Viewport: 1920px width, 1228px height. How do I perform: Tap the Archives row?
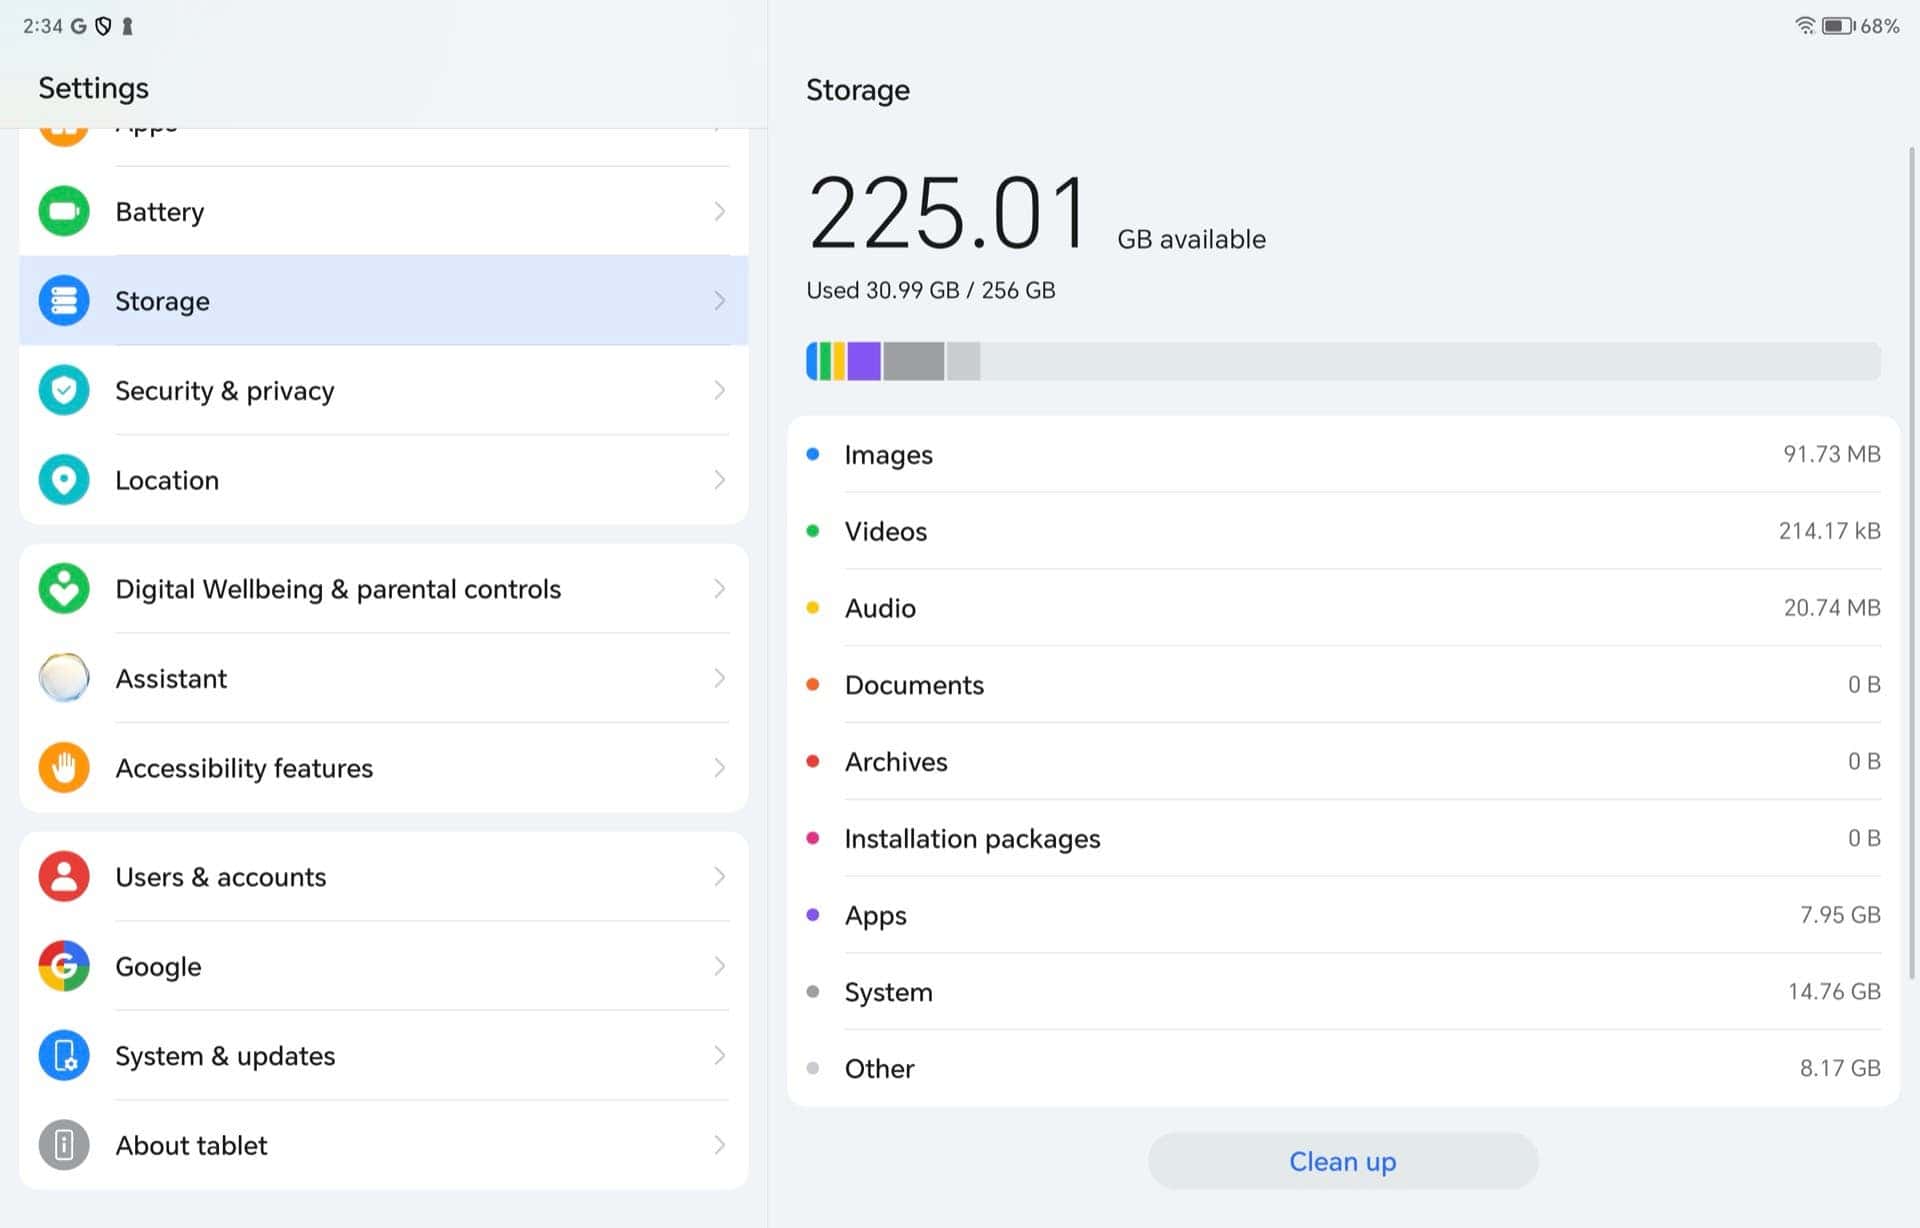[1343, 762]
